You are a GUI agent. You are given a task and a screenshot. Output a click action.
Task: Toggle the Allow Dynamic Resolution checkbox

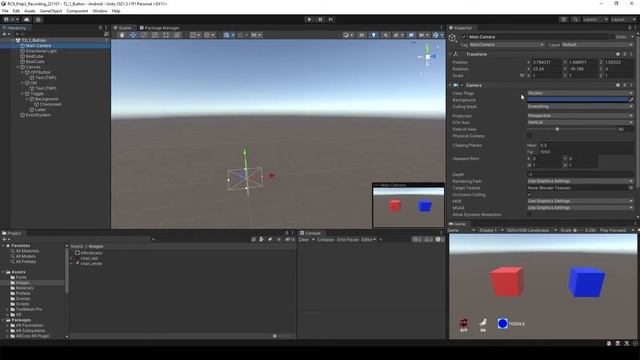pos(529,215)
